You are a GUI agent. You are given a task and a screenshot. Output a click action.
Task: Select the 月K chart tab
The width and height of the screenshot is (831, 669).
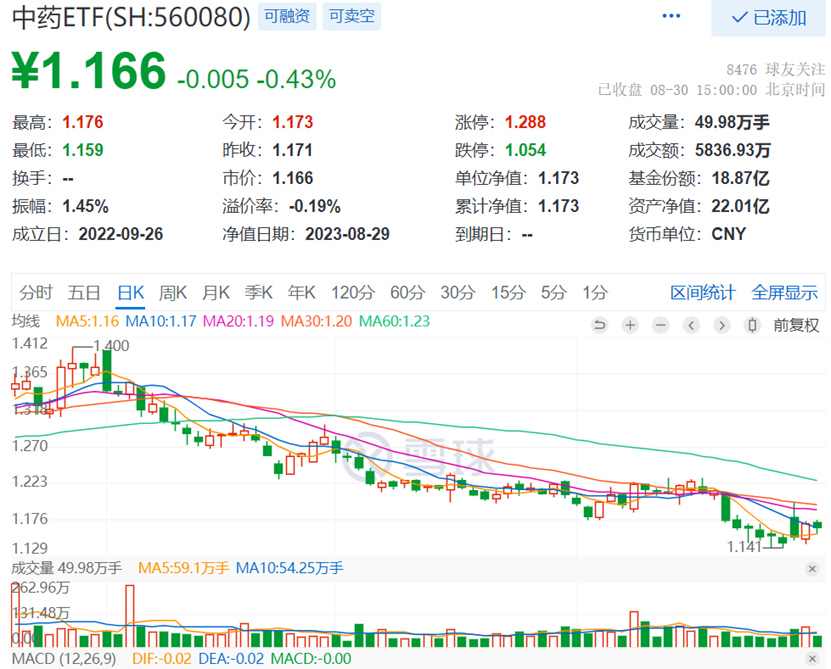click(216, 292)
